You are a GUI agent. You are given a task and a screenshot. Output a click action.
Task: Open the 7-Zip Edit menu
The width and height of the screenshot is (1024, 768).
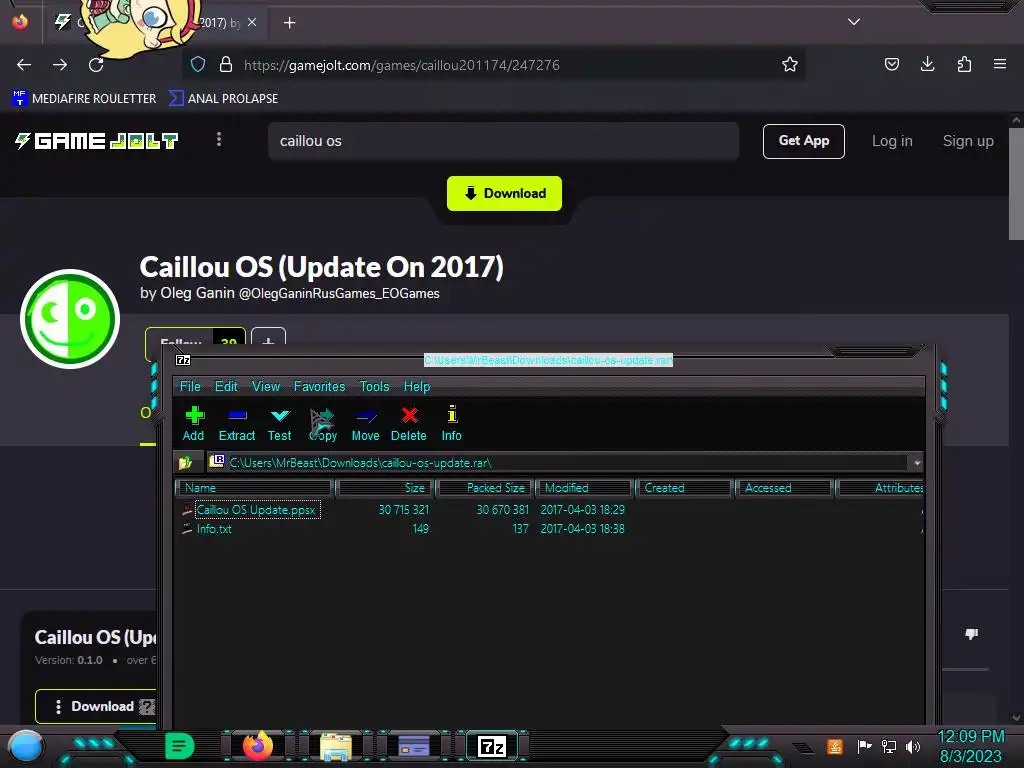coord(226,386)
